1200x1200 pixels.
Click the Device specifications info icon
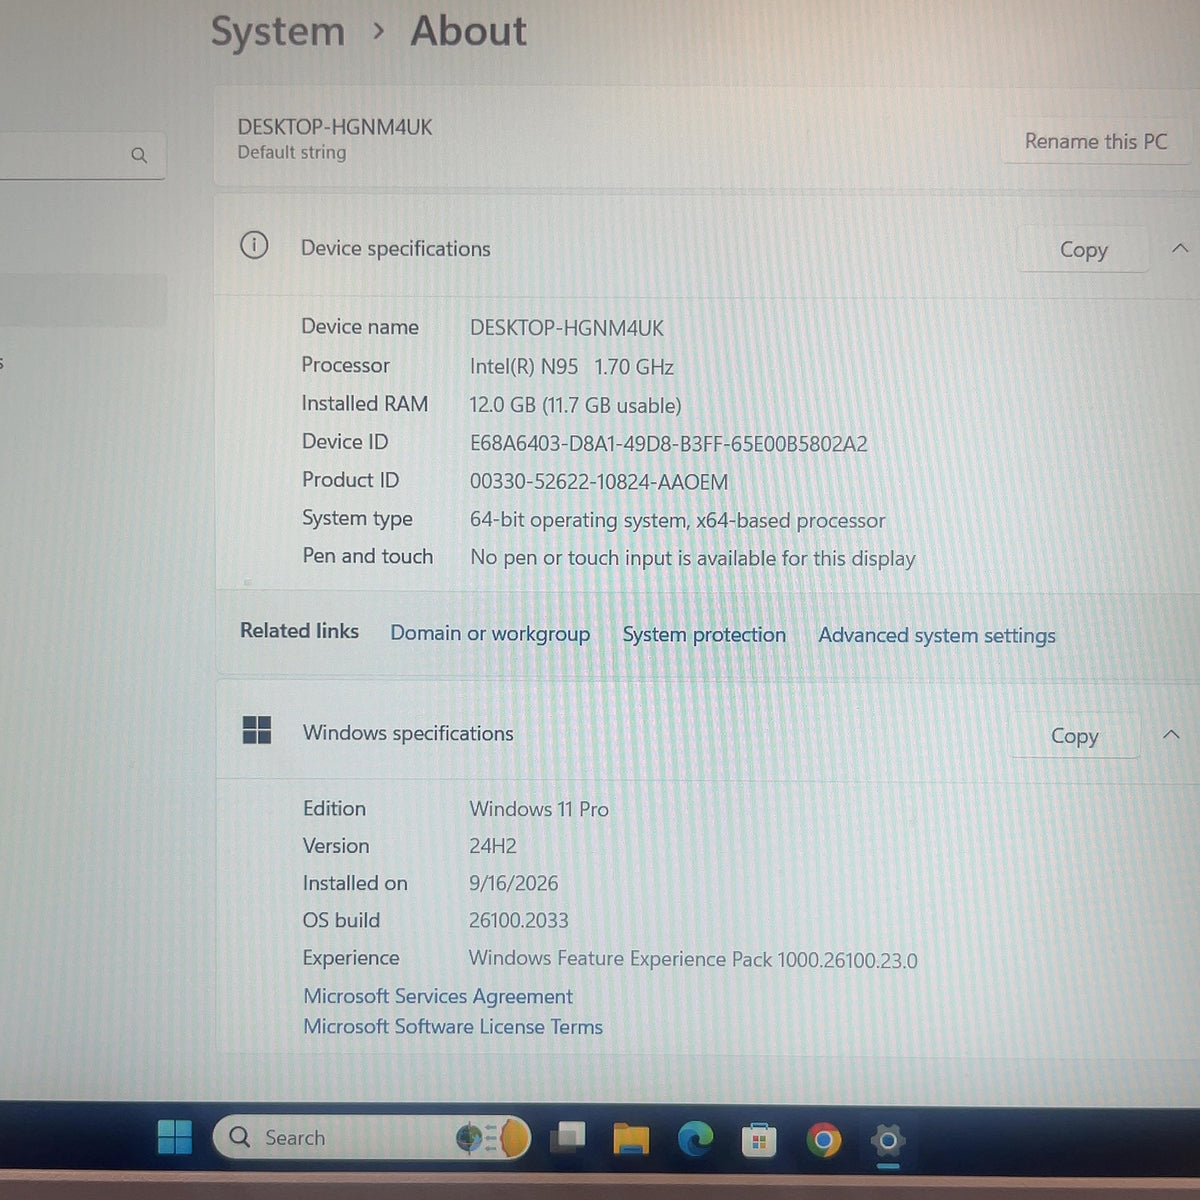[254, 245]
